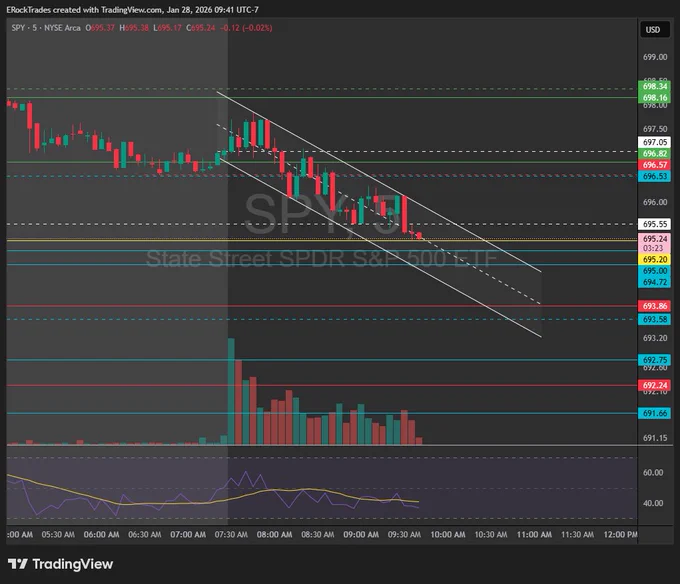Click the 697.50 price axis value
This screenshot has width=680, height=584.
pyautogui.click(x=655, y=129)
